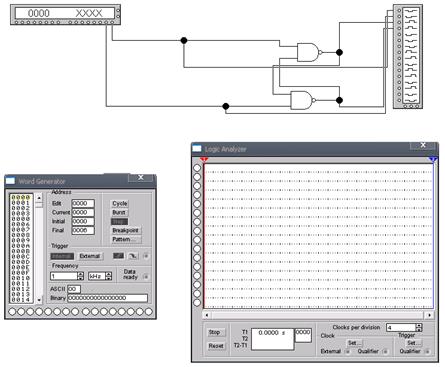
Task: Click the Binary pattern input field
Action: pos(107,298)
